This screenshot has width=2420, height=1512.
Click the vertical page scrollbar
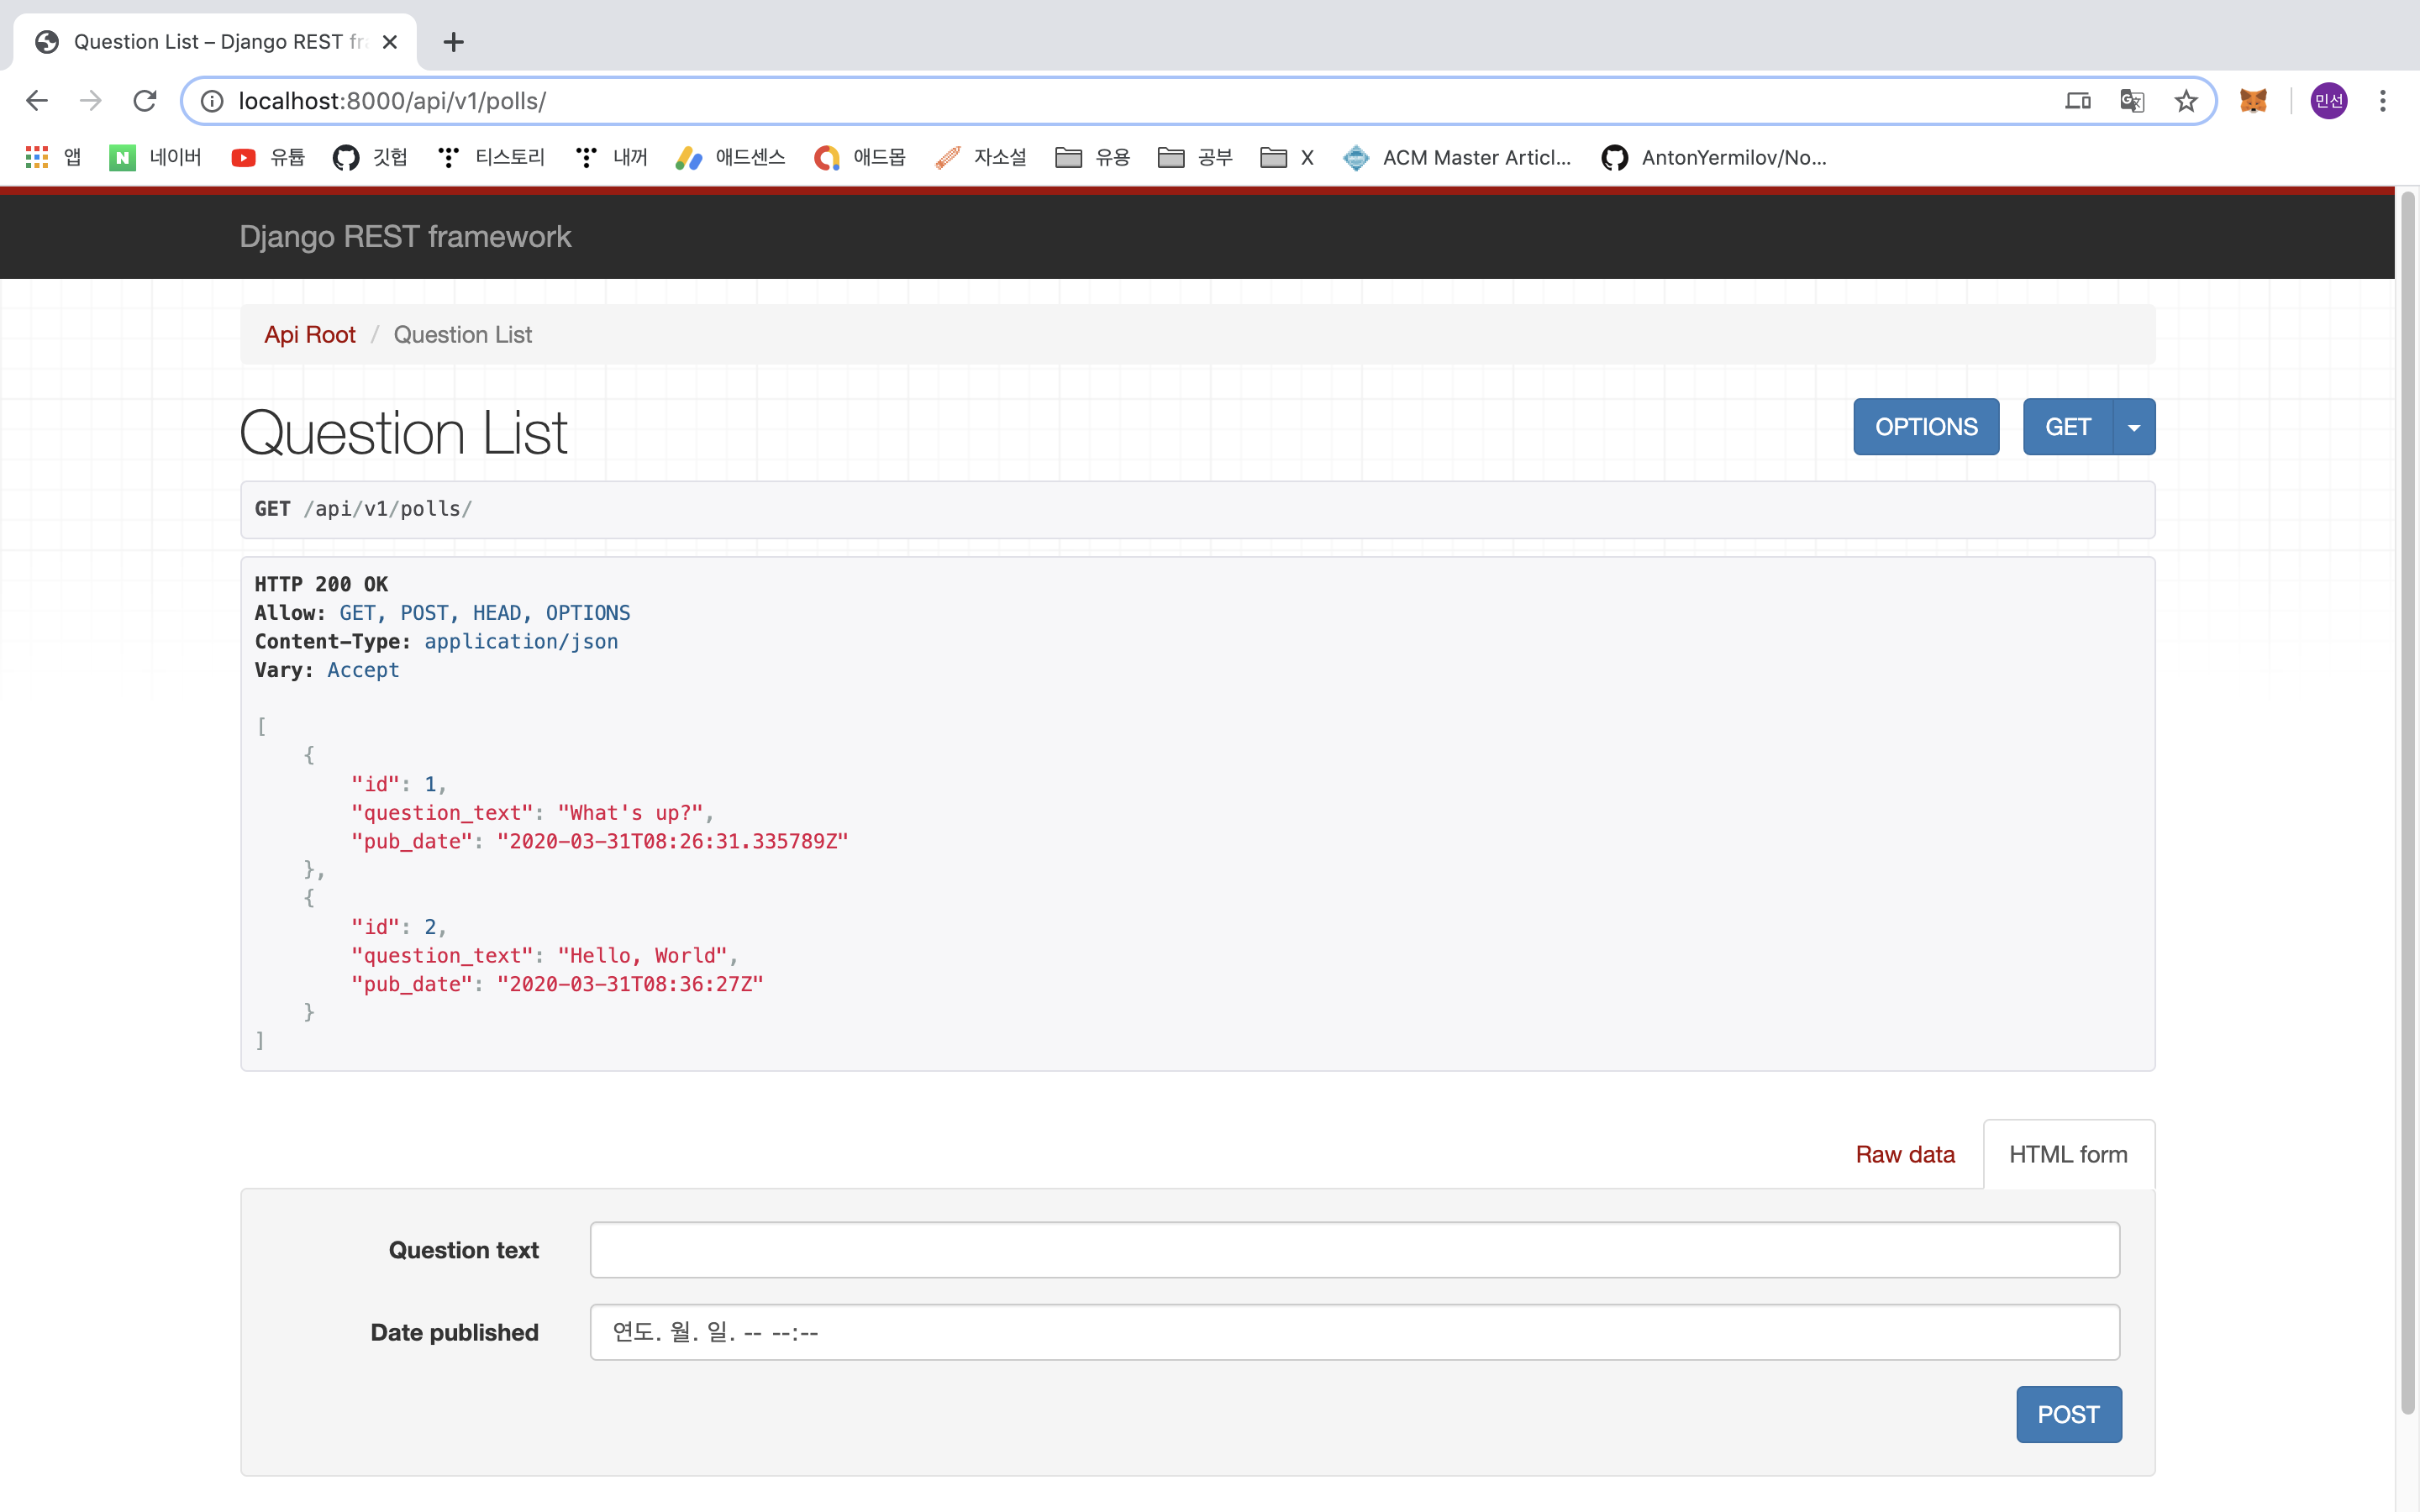click(2407, 800)
